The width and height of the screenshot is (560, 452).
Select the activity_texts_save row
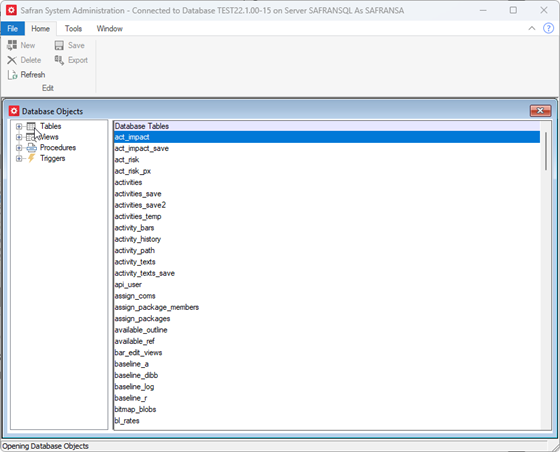pos(326,273)
